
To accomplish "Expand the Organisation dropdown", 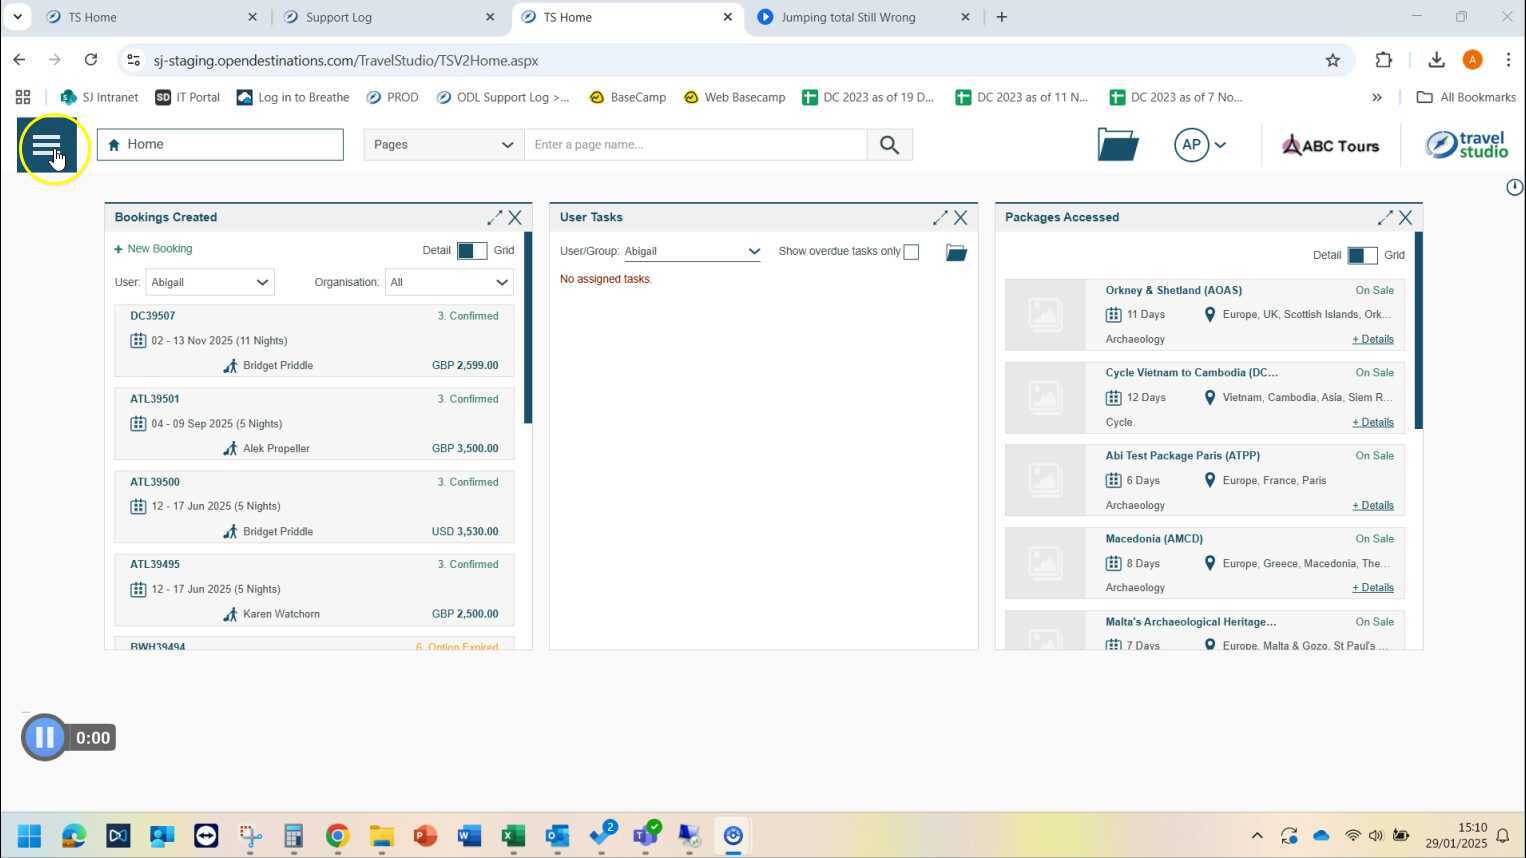I will click(449, 282).
